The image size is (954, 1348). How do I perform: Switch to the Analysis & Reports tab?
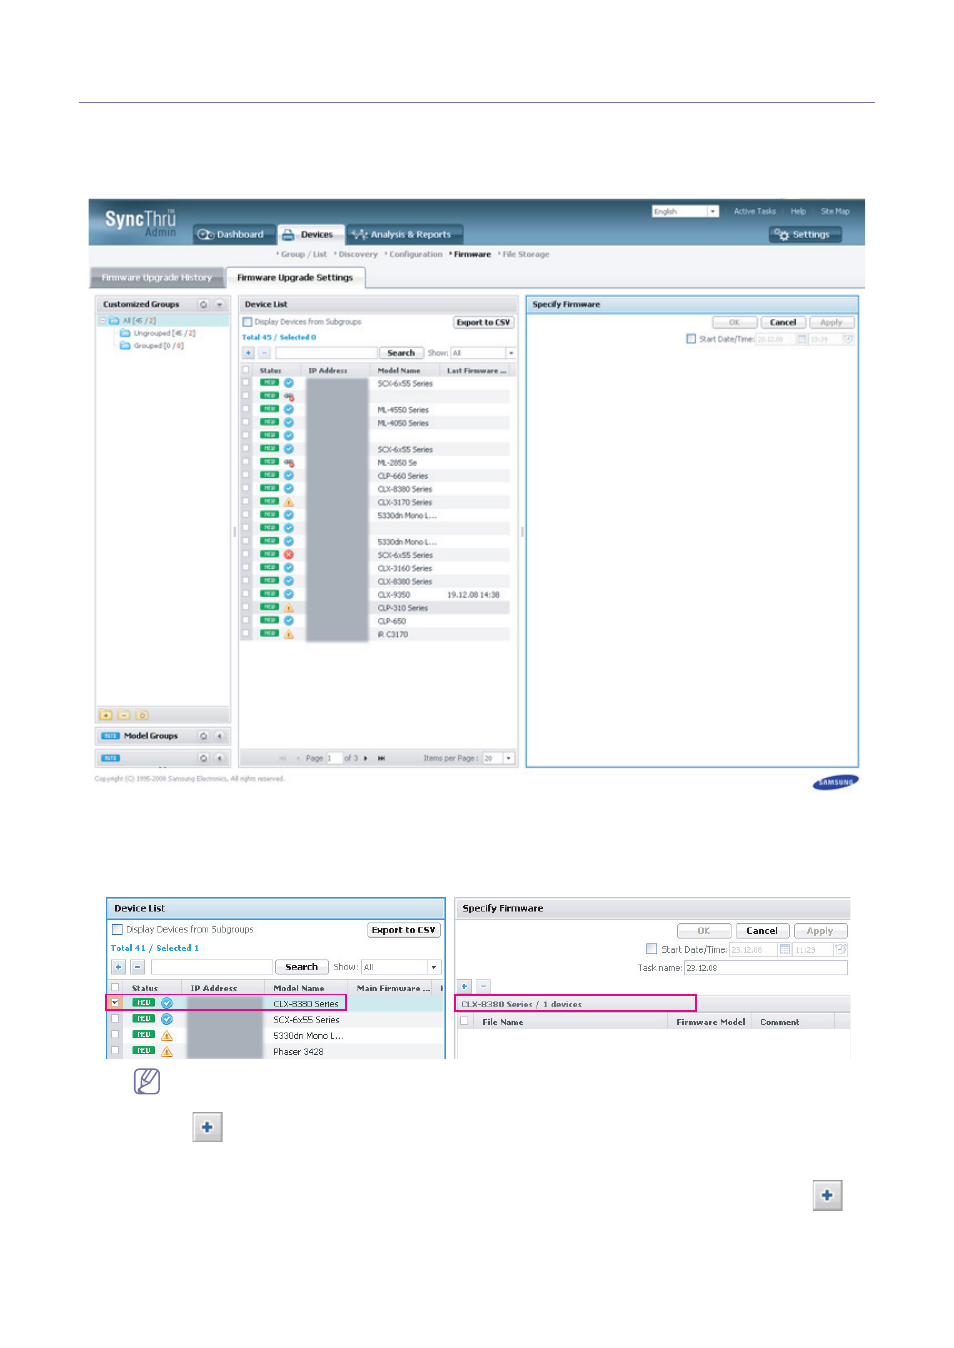point(404,234)
